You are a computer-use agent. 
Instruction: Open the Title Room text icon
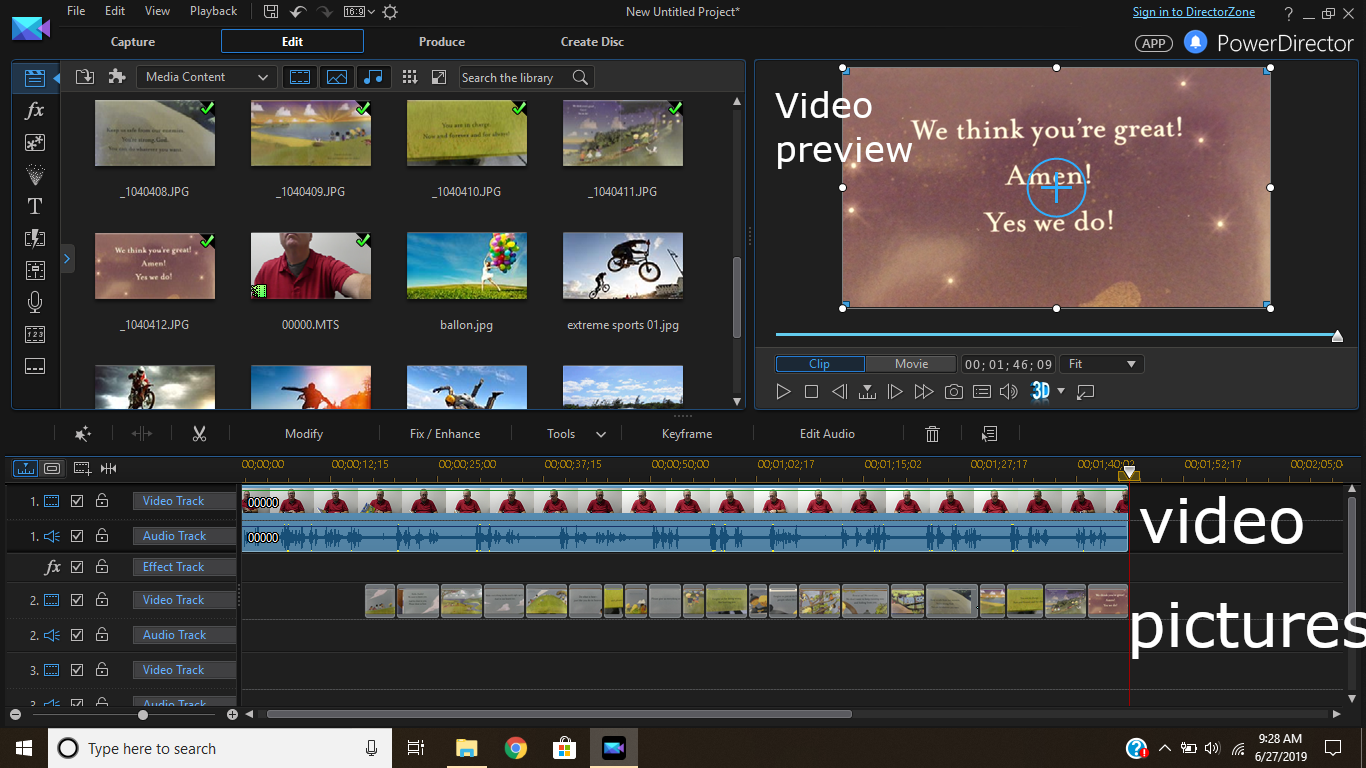click(x=35, y=206)
